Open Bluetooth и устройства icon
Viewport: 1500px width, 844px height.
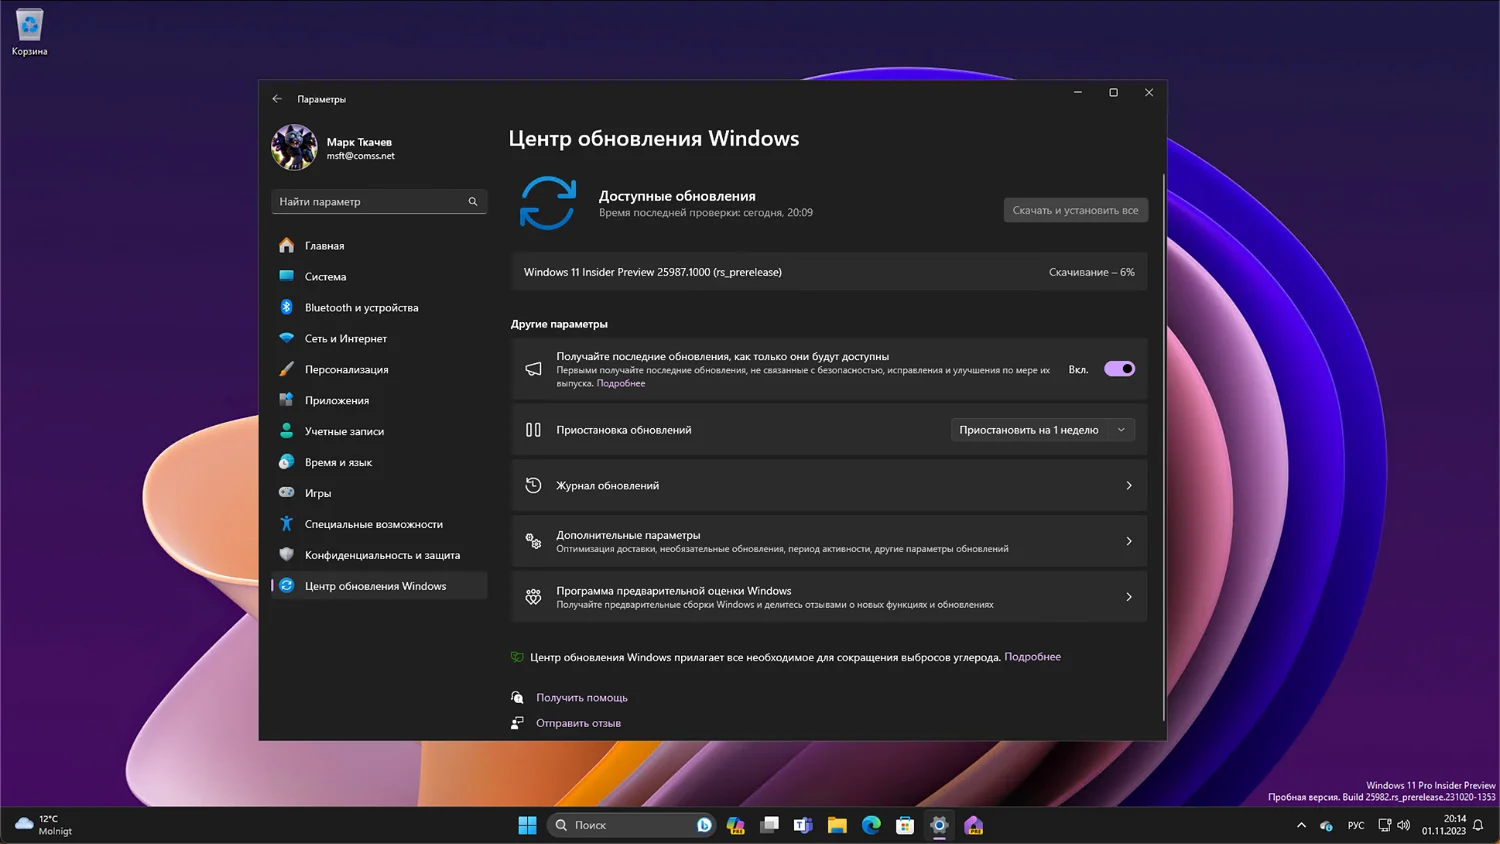pos(287,307)
